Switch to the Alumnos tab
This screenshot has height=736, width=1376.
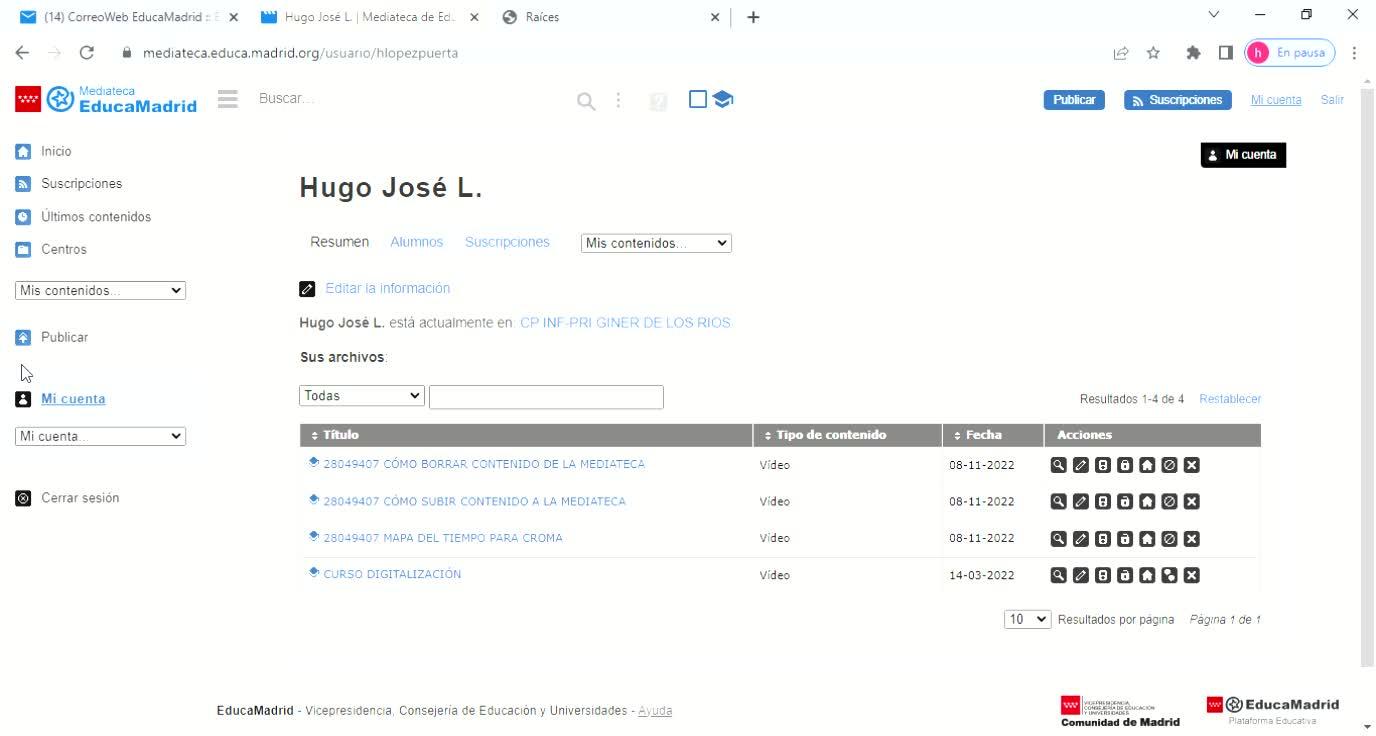pyautogui.click(x=416, y=242)
